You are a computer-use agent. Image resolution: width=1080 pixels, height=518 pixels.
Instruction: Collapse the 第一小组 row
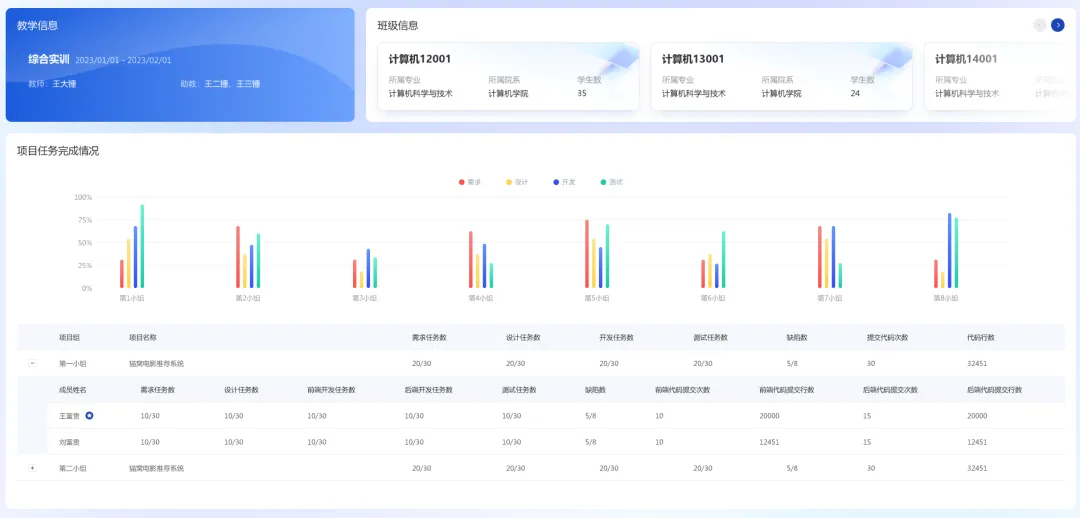tap(32, 364)
